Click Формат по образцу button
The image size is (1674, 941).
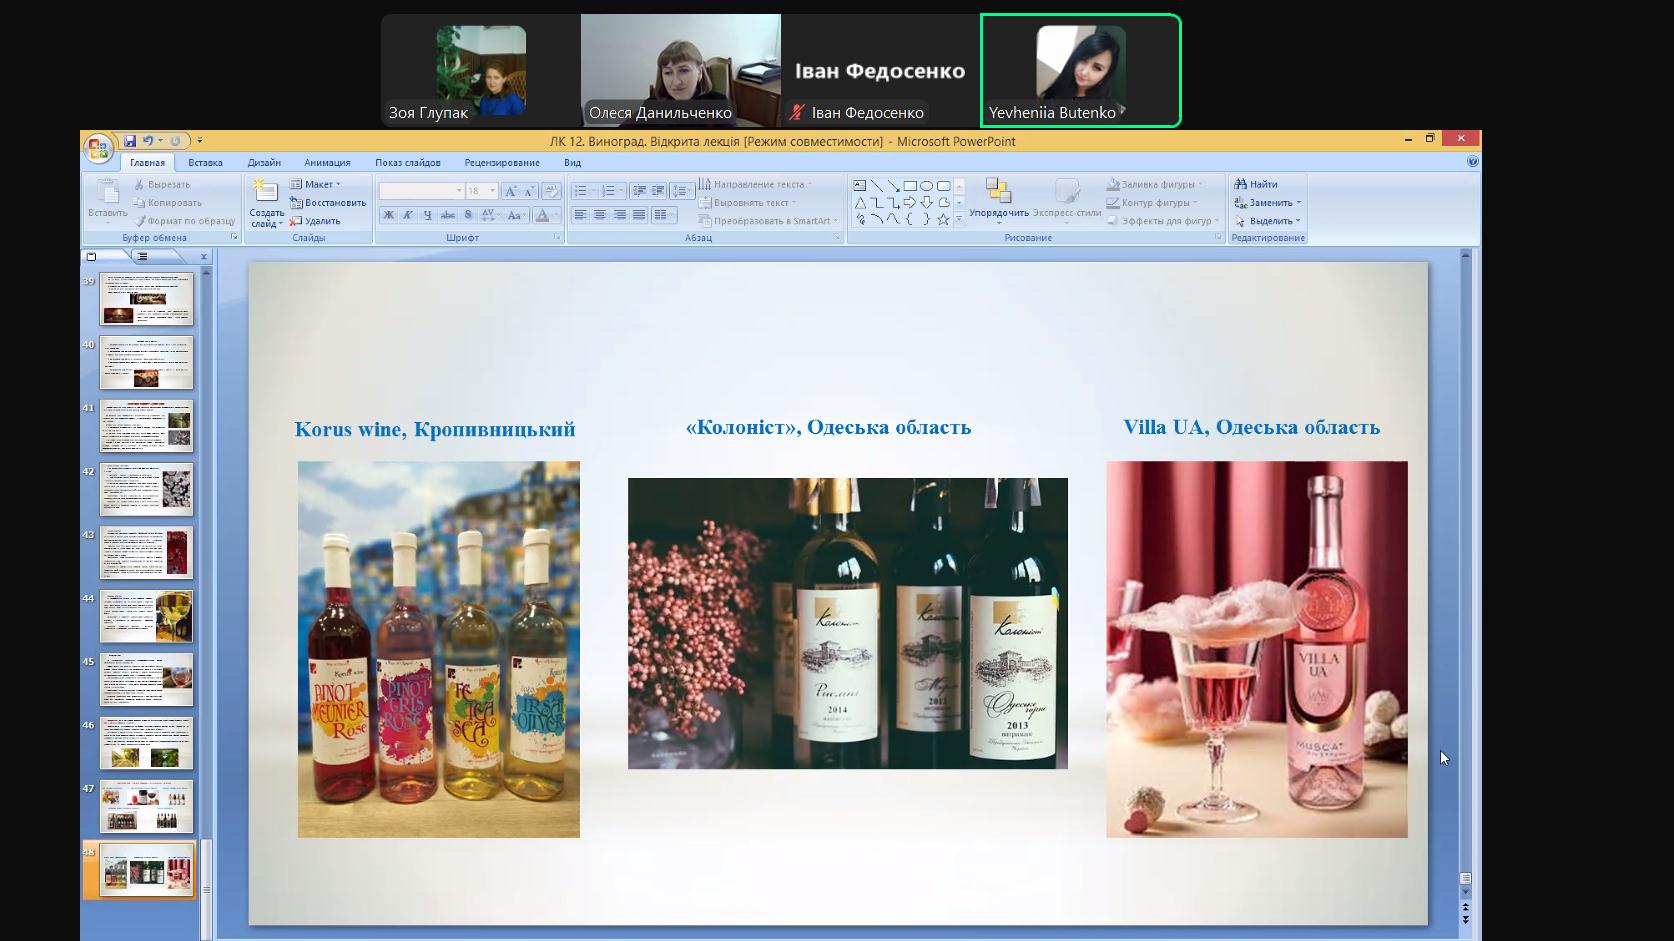[x=184, y=221]
